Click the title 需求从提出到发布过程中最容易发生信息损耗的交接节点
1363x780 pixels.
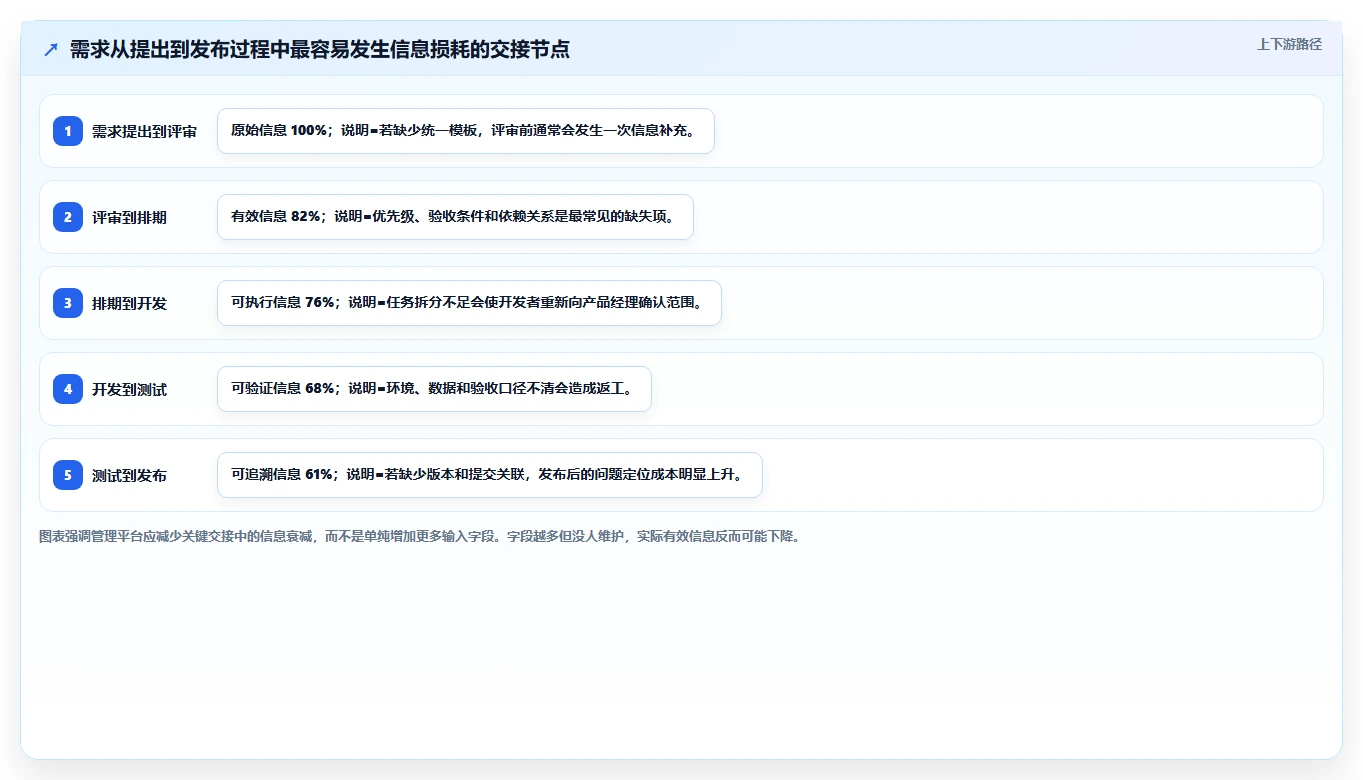click(x=320, y=49)
